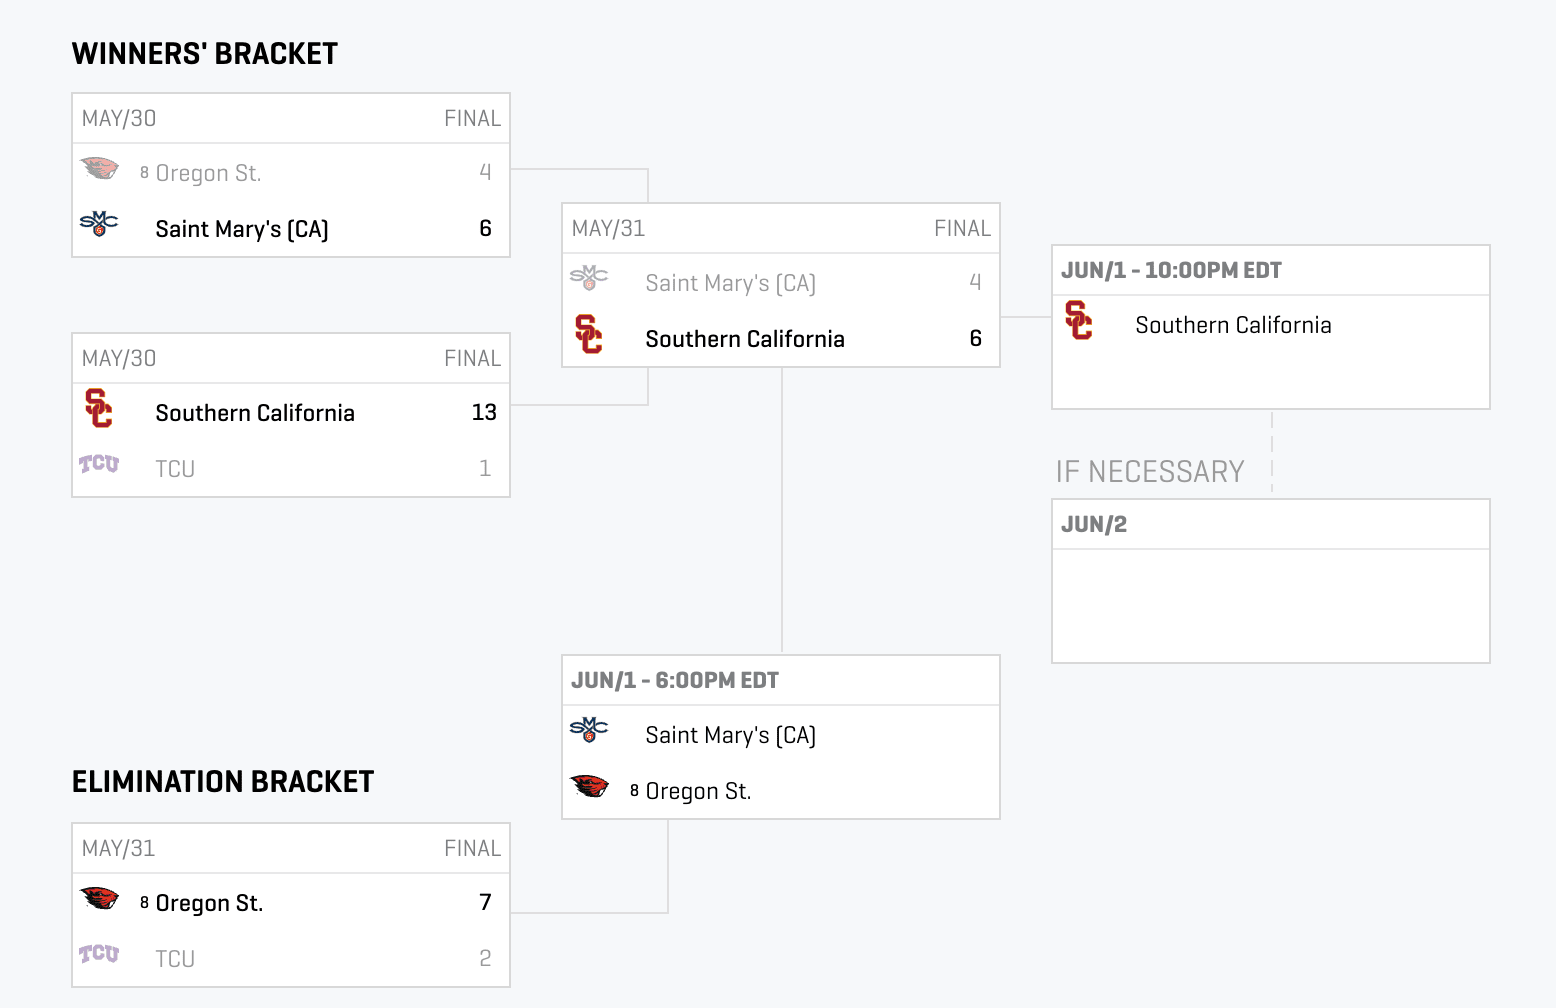This screenshot has width=1556, height=1008.
Task: Open Southern California link in Jun/1 10:00PM game
Action: click(x=1233, y=325)
